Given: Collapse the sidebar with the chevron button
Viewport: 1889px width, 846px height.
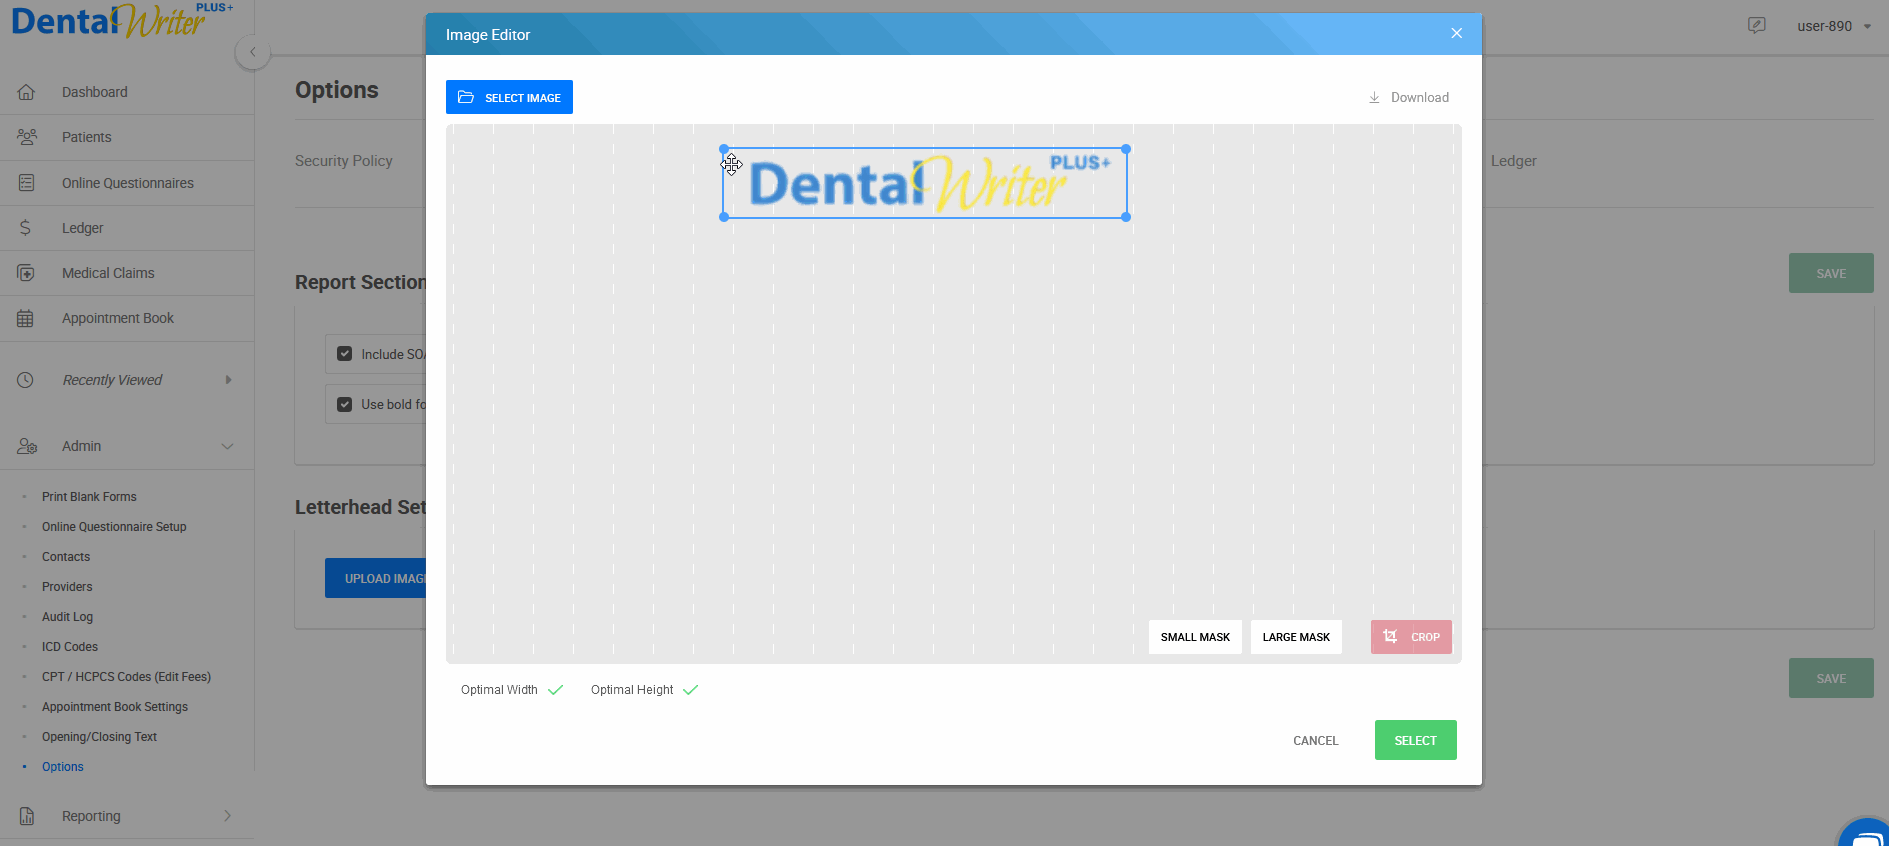Looking at the screenshot, I should click(x=253, y=52).
